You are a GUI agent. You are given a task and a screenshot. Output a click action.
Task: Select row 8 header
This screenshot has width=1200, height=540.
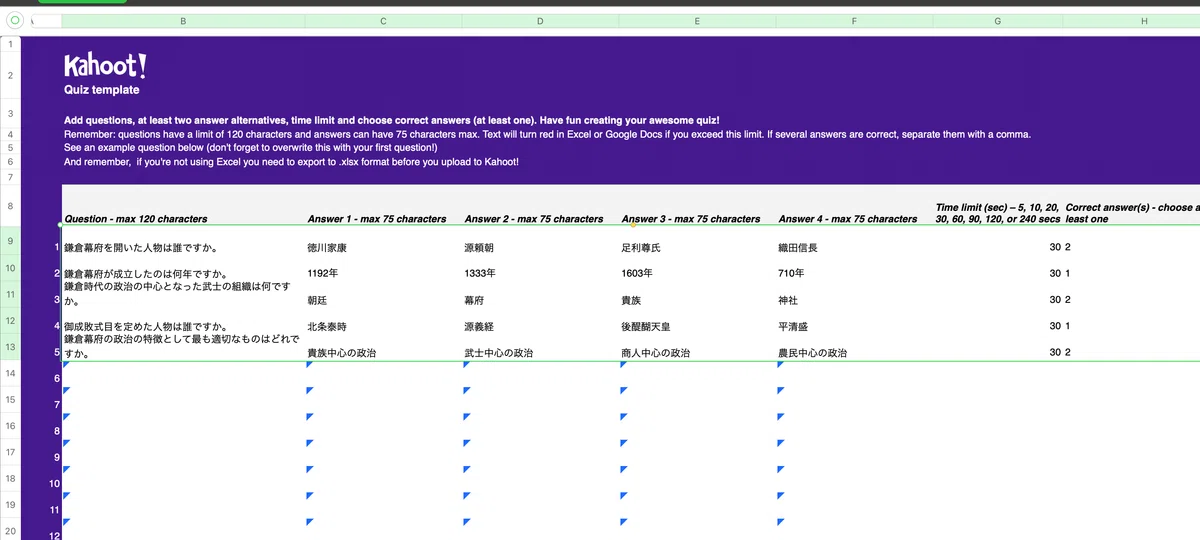(x=9, y=206)
